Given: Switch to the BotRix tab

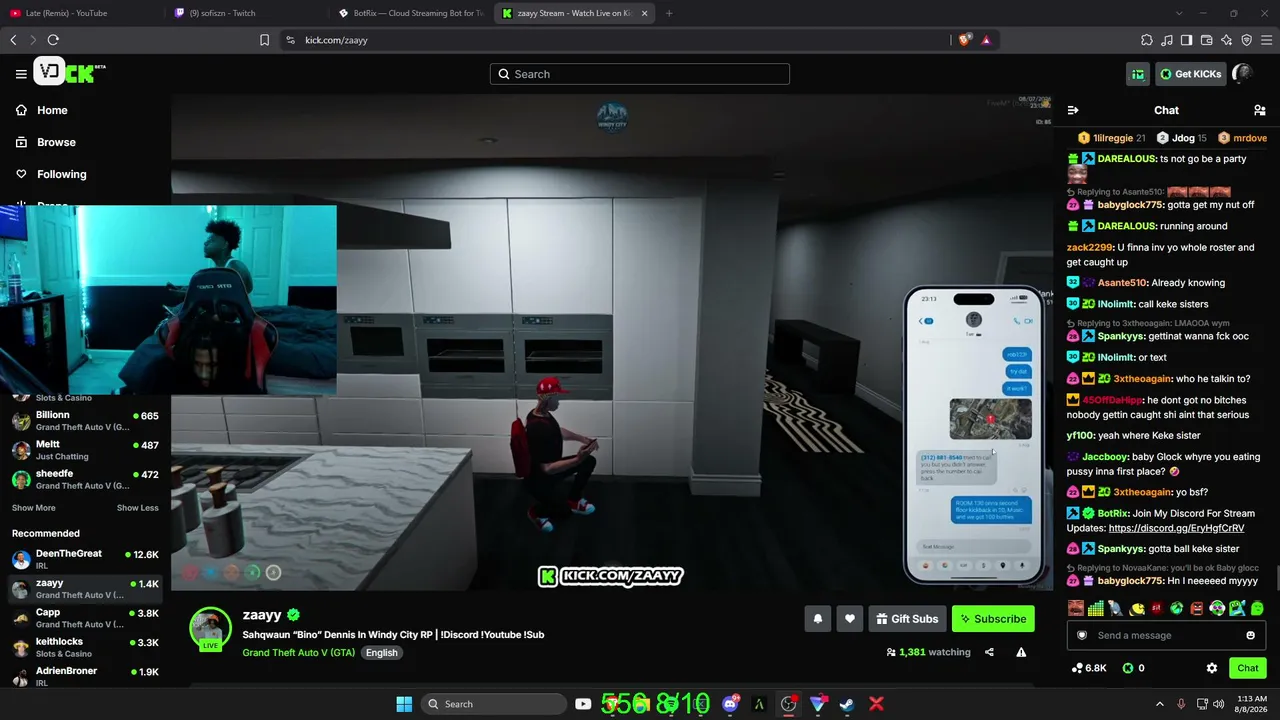Looking at the screenshot, I should pos(411,13).
